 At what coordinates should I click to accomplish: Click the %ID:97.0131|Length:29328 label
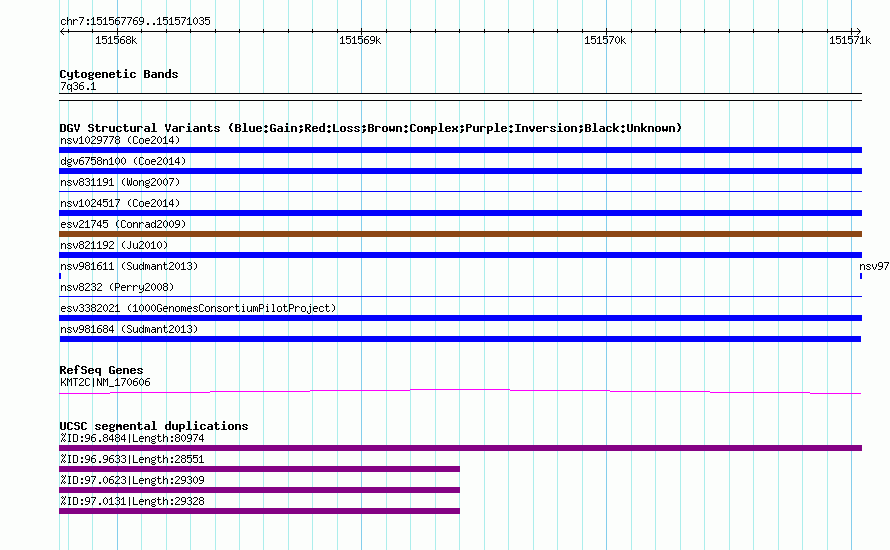[132, 501]
